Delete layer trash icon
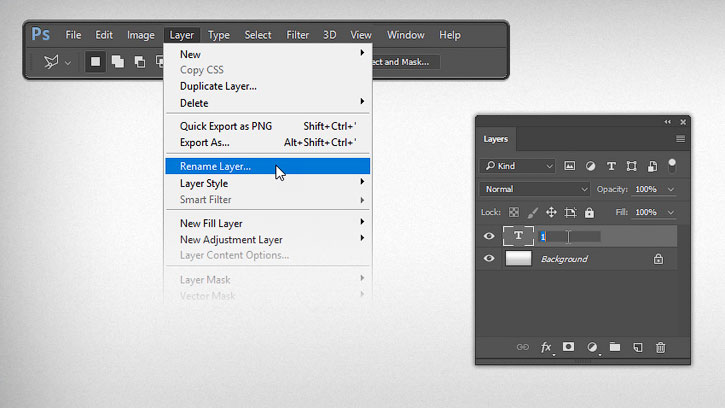The height and width of the screenshot is (408, 725). coord(661,347)
